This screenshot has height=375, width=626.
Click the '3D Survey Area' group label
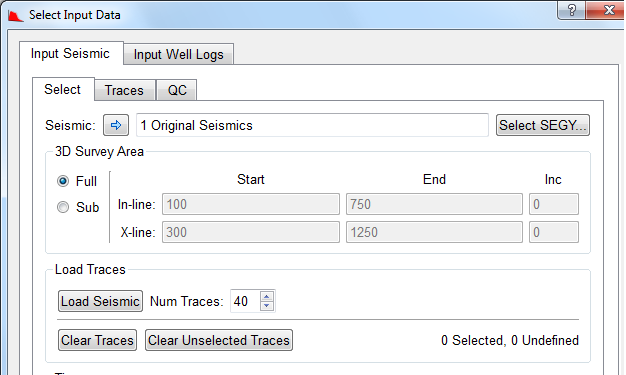pos(99,151)
